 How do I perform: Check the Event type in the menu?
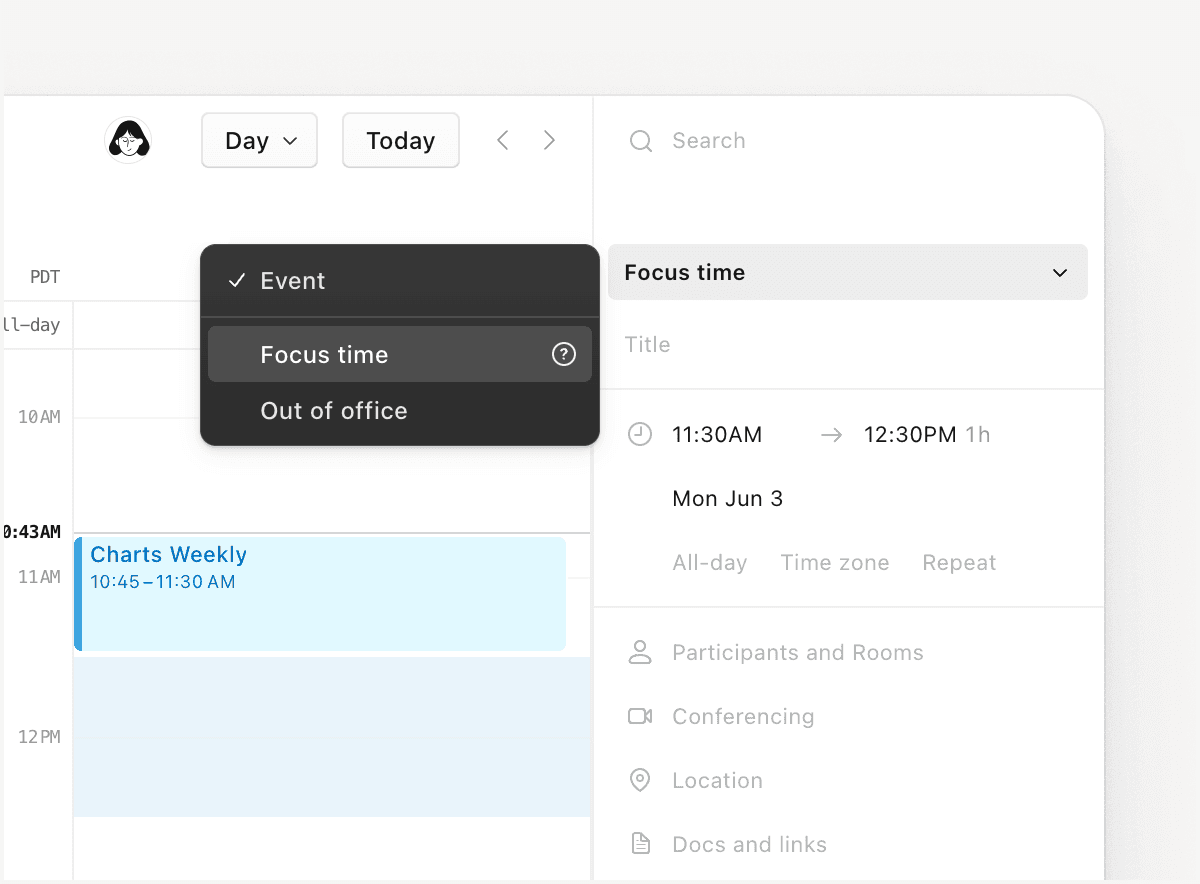click(x=292, y=281)
